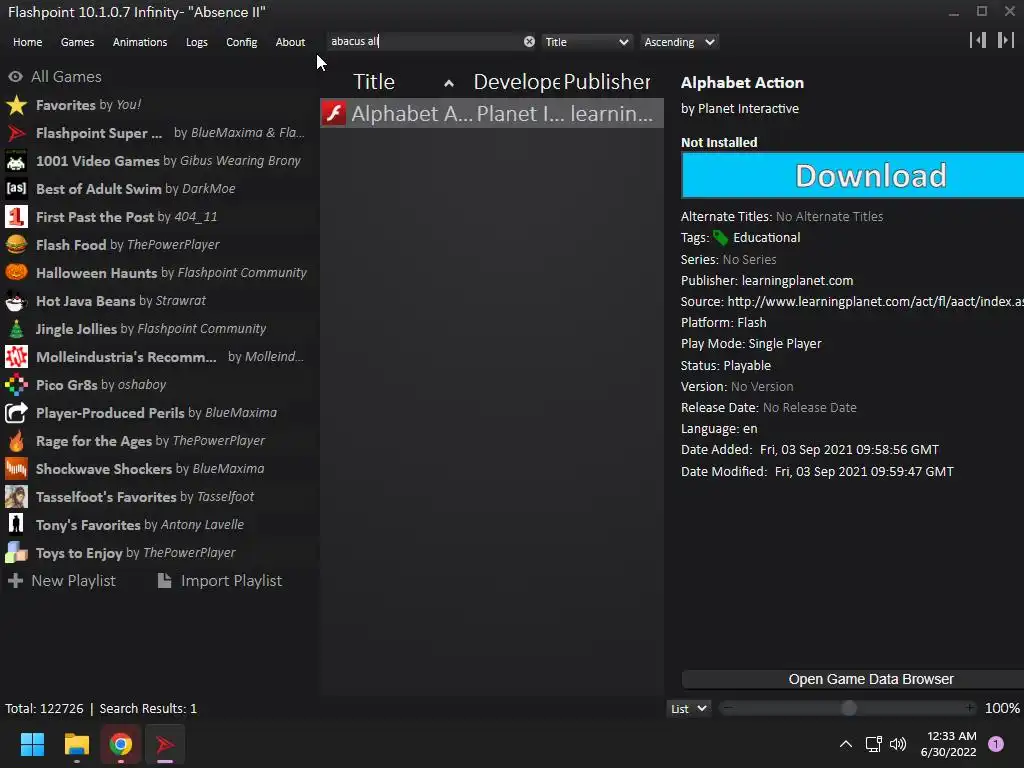Click the plus end of zoom slider
The image size is (1024, 768).
[x=970, y=708]
